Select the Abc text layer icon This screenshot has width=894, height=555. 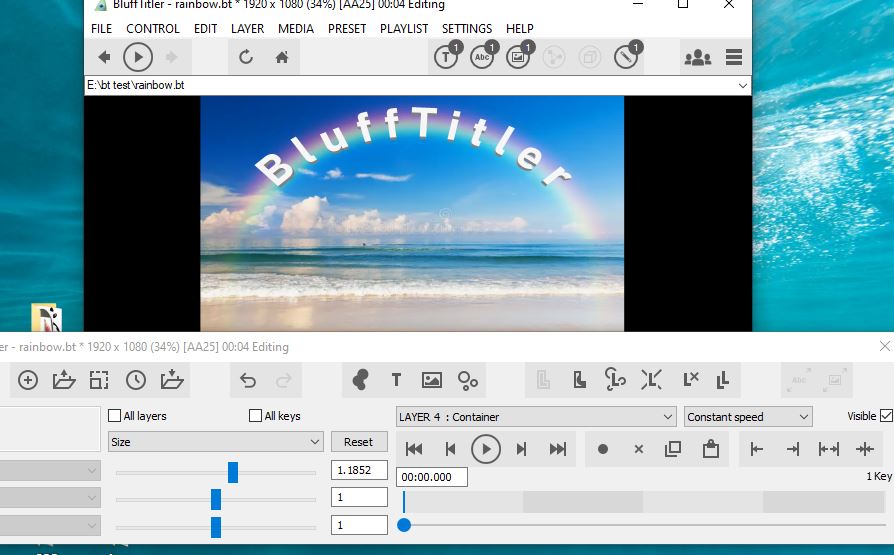tap(482, 57)
